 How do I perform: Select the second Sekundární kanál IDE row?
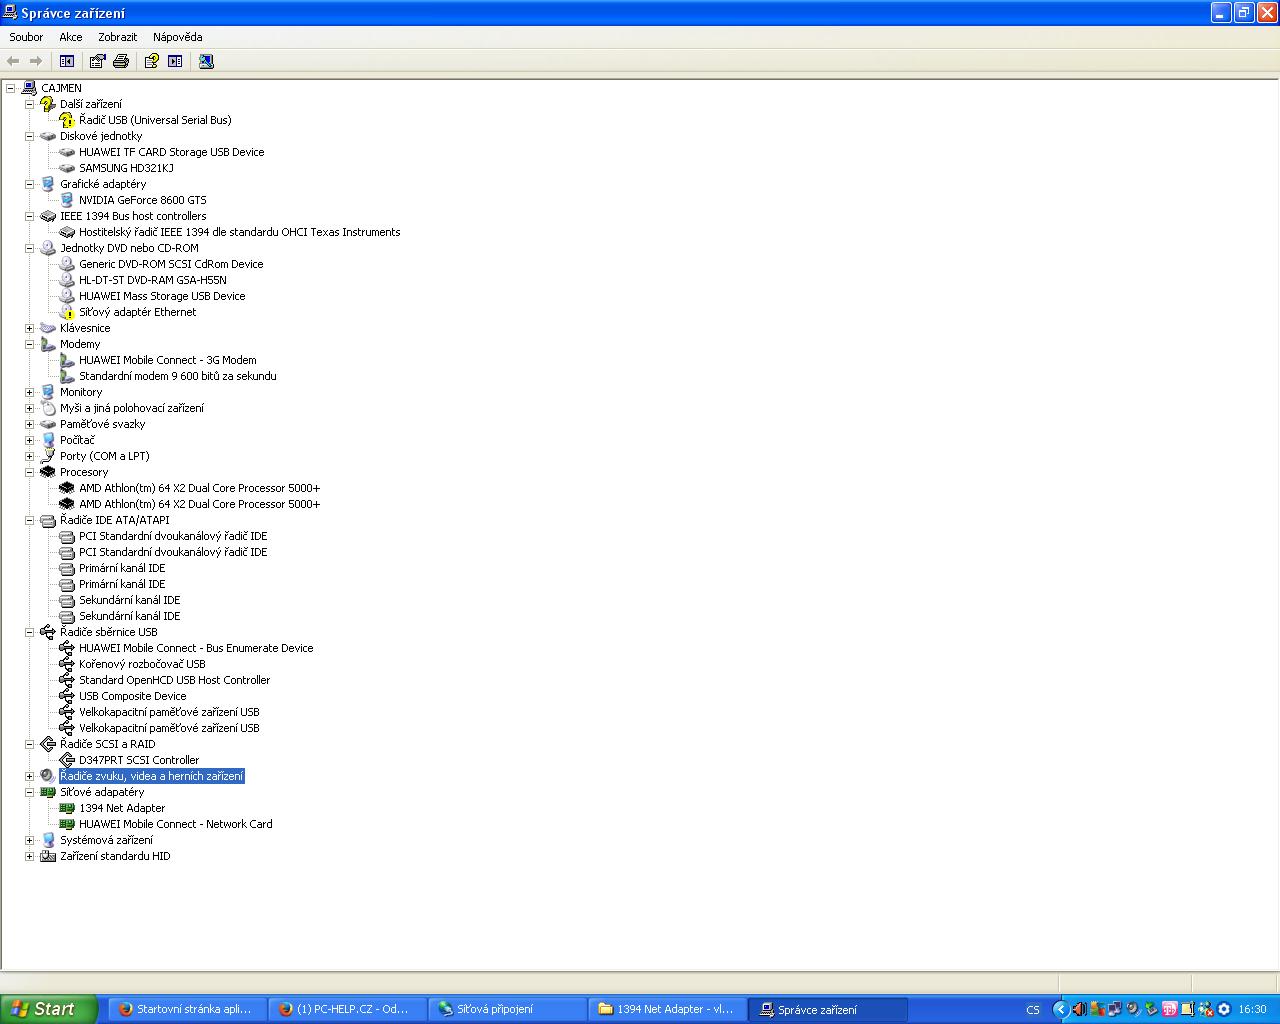click(130, 616)
